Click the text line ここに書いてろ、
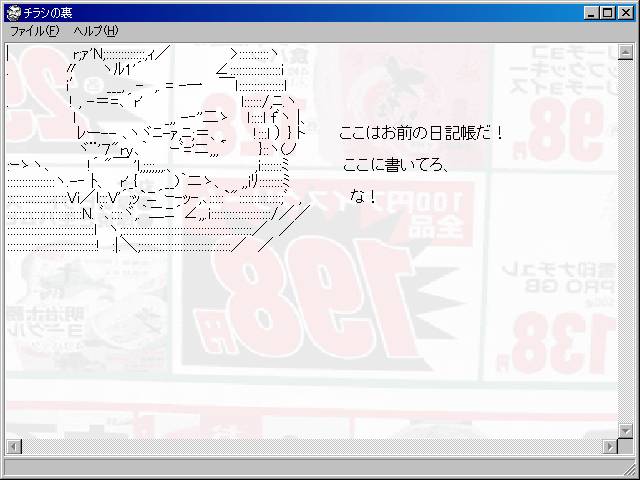 pyautogui.click(x=395, y=165)
